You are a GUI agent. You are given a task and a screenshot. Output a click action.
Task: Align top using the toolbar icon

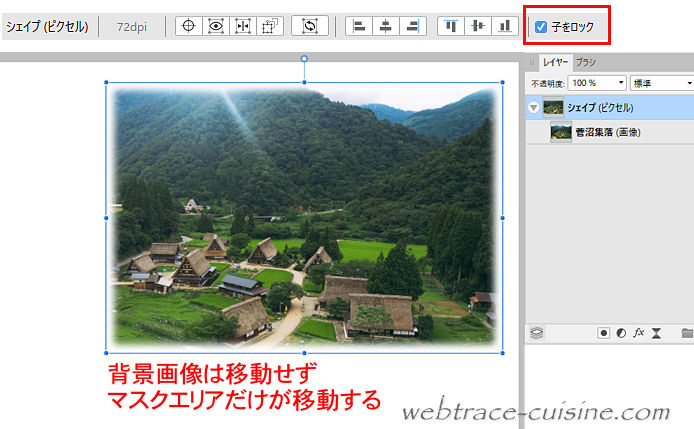point(452,26)
